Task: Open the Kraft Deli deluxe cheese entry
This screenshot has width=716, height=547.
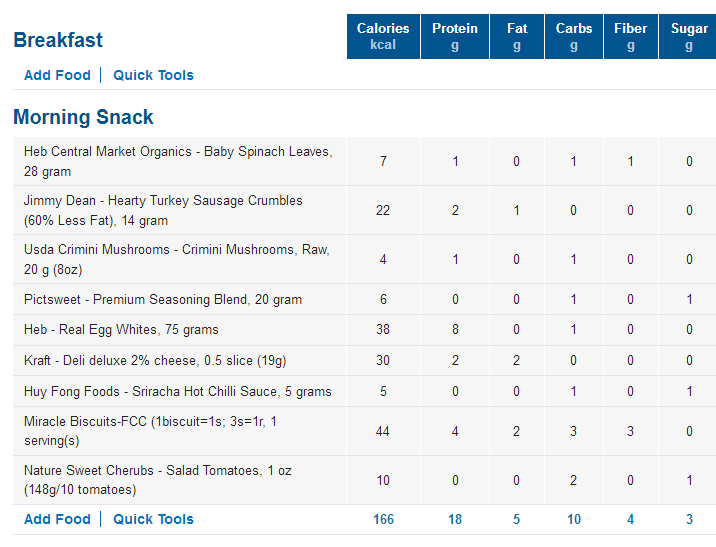Action: pos(155,361)
